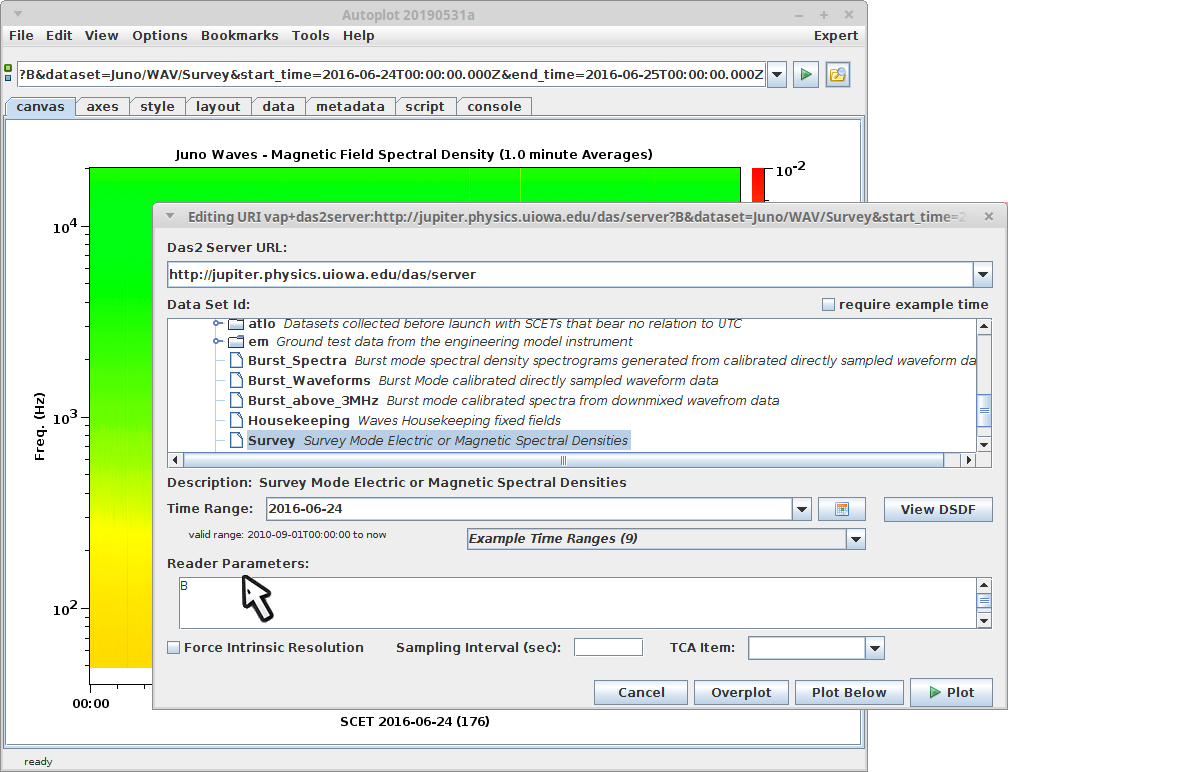This screenshot has width=1197, height=772.
Task: Click the green play button beside address bar
Action: click(806, 75)
